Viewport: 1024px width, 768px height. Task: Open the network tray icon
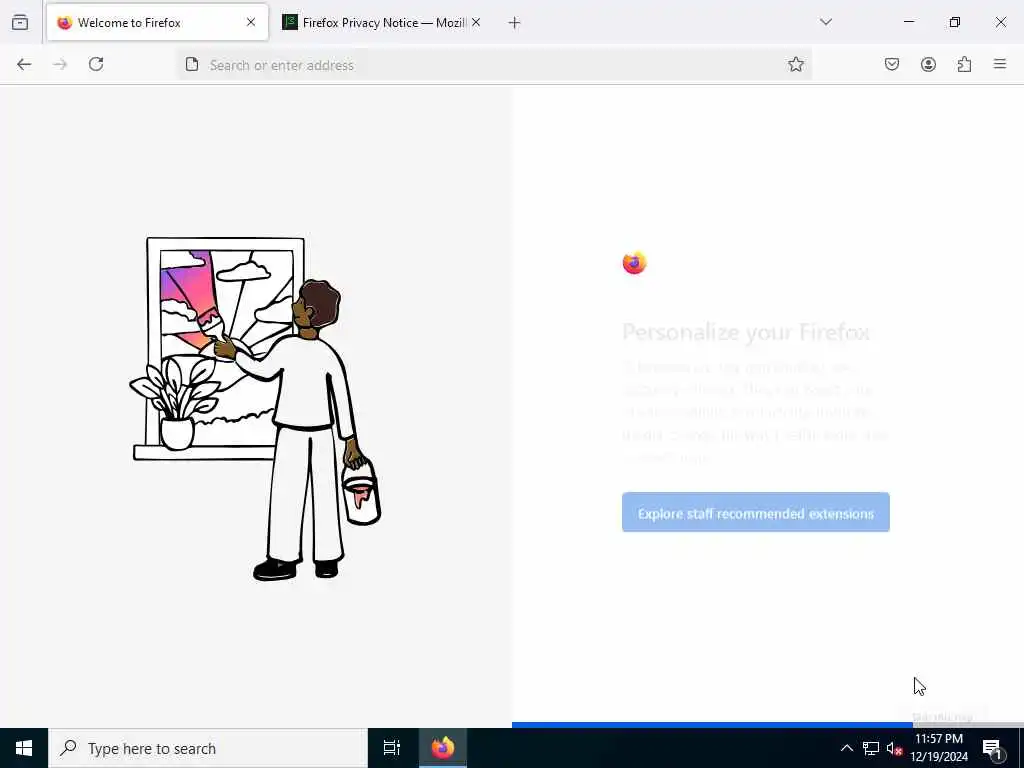[871, 748]
